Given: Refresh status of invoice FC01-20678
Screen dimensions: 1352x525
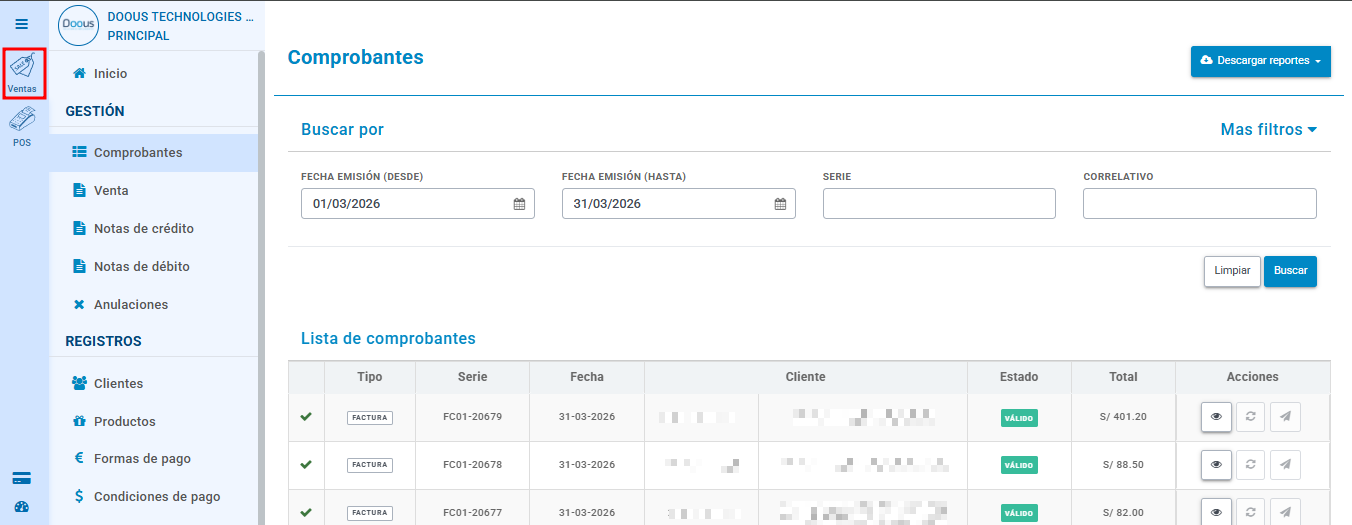Looking at the screenshot, I should (x=1250, y=465).
